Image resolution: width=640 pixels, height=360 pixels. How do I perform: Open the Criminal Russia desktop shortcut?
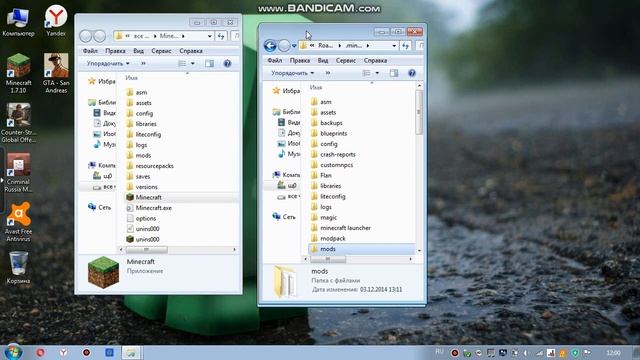pyautogui.click(x=18, y=173)
